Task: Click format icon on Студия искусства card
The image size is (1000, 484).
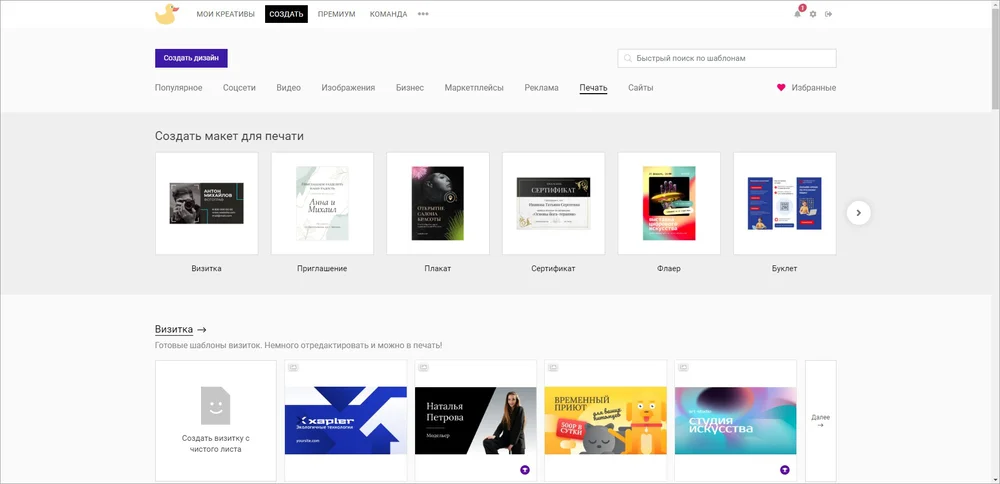Action: pyautogui.click(x=683, y=367)
